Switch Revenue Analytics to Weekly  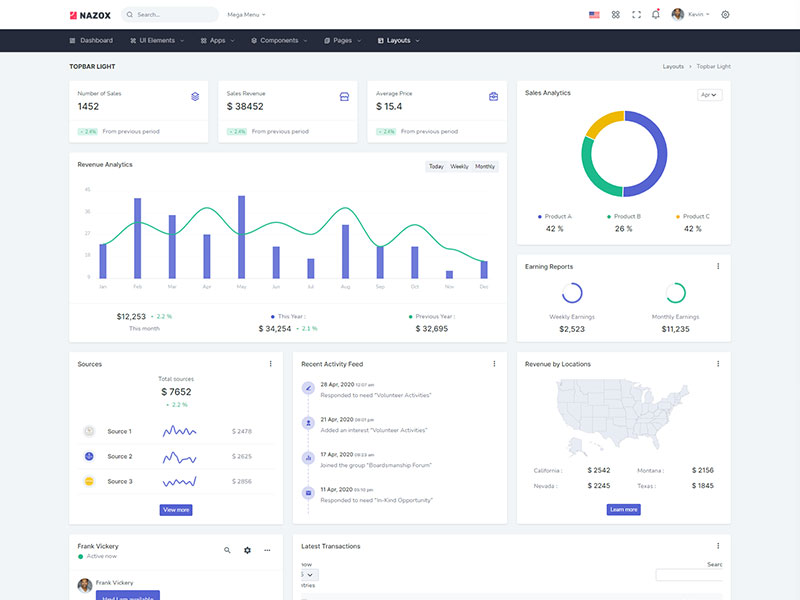(x=459, y=167)
